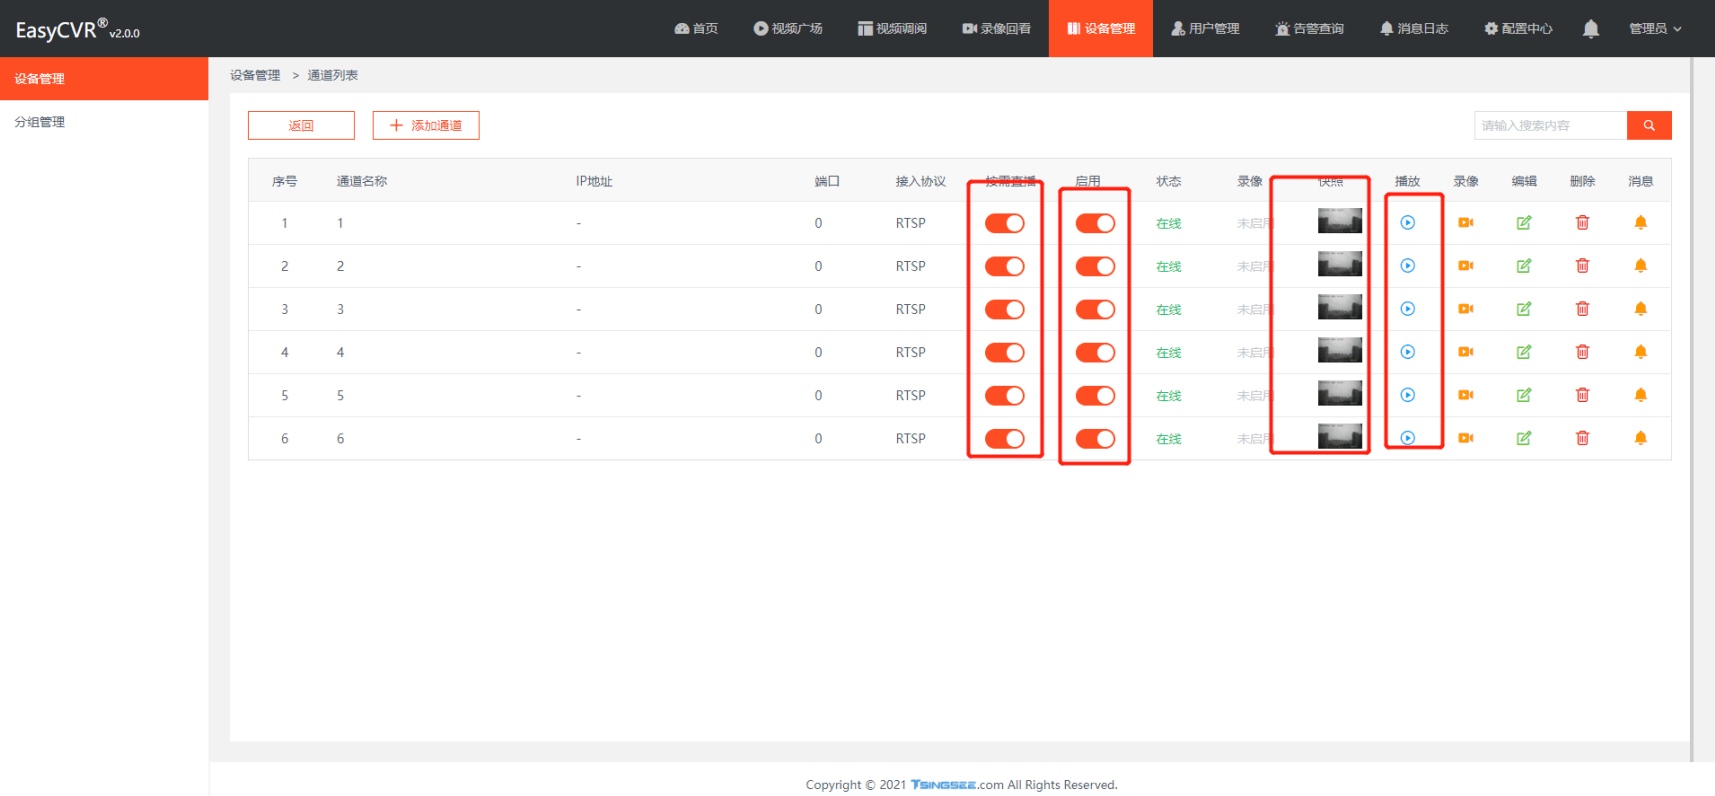Edit channel 3 using the pencil icon
Image resolution: width=1715 pixels, height=796 pixels.
[1523, 309]
